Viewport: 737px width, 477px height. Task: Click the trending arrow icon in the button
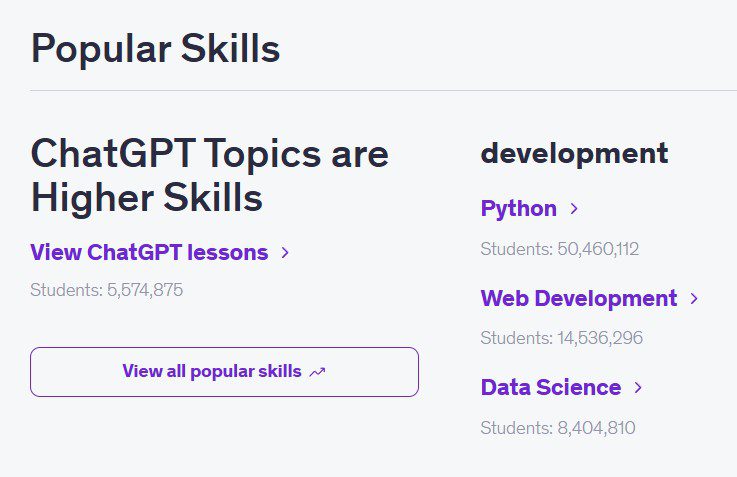coord(318,372)
